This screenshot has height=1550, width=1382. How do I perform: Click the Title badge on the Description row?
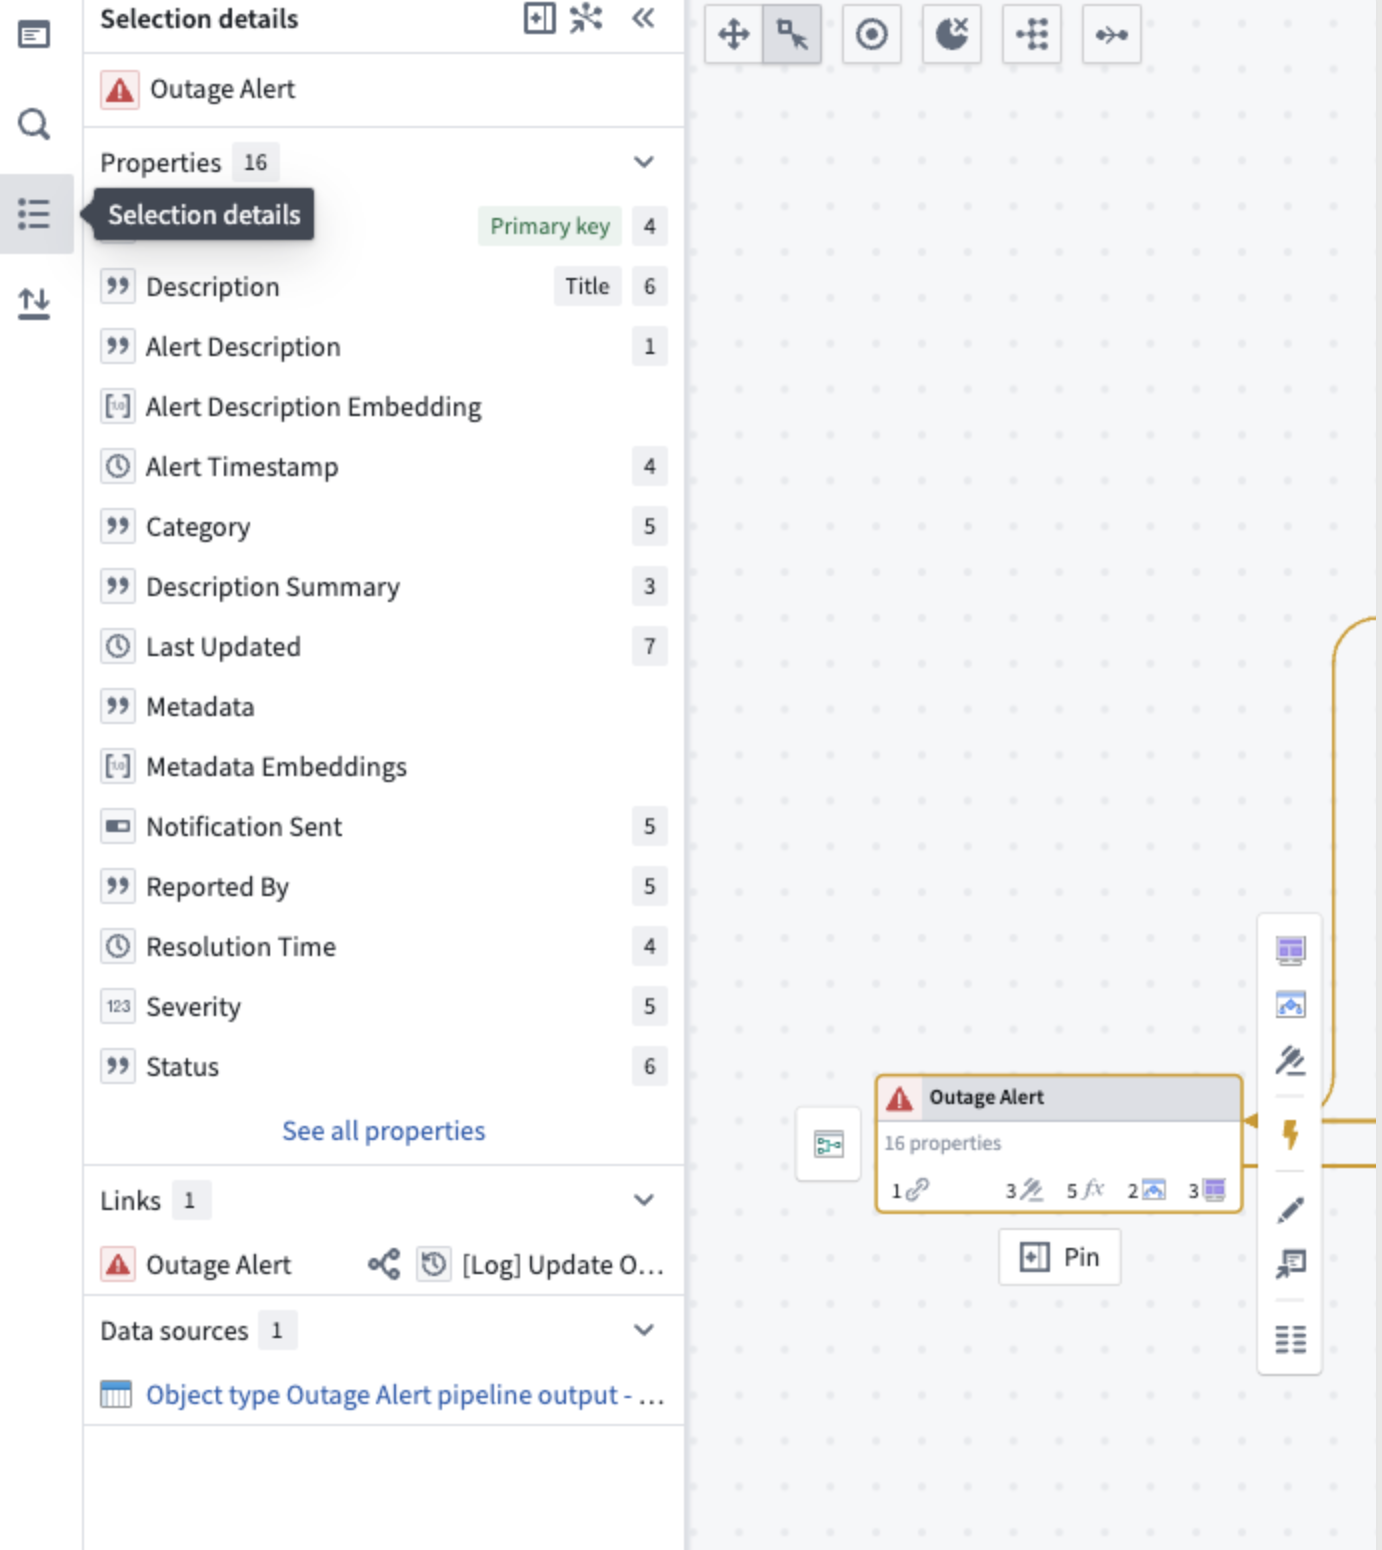[587, 286]
